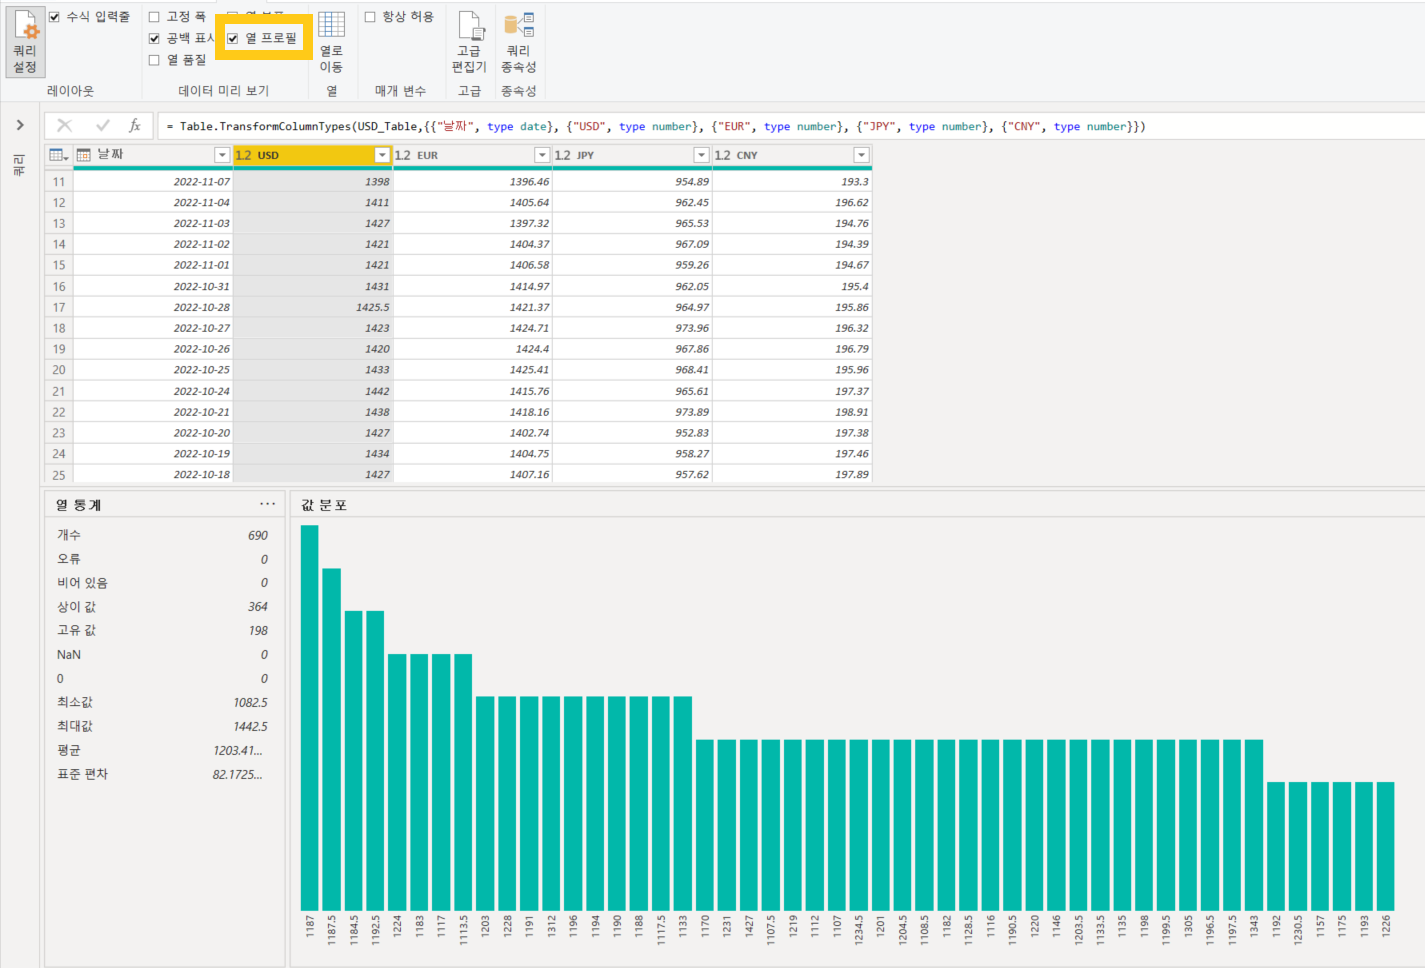Toggle the 공백 표시 checkbox
This screenshot has height=968, width=1425.
click(154, 38)
